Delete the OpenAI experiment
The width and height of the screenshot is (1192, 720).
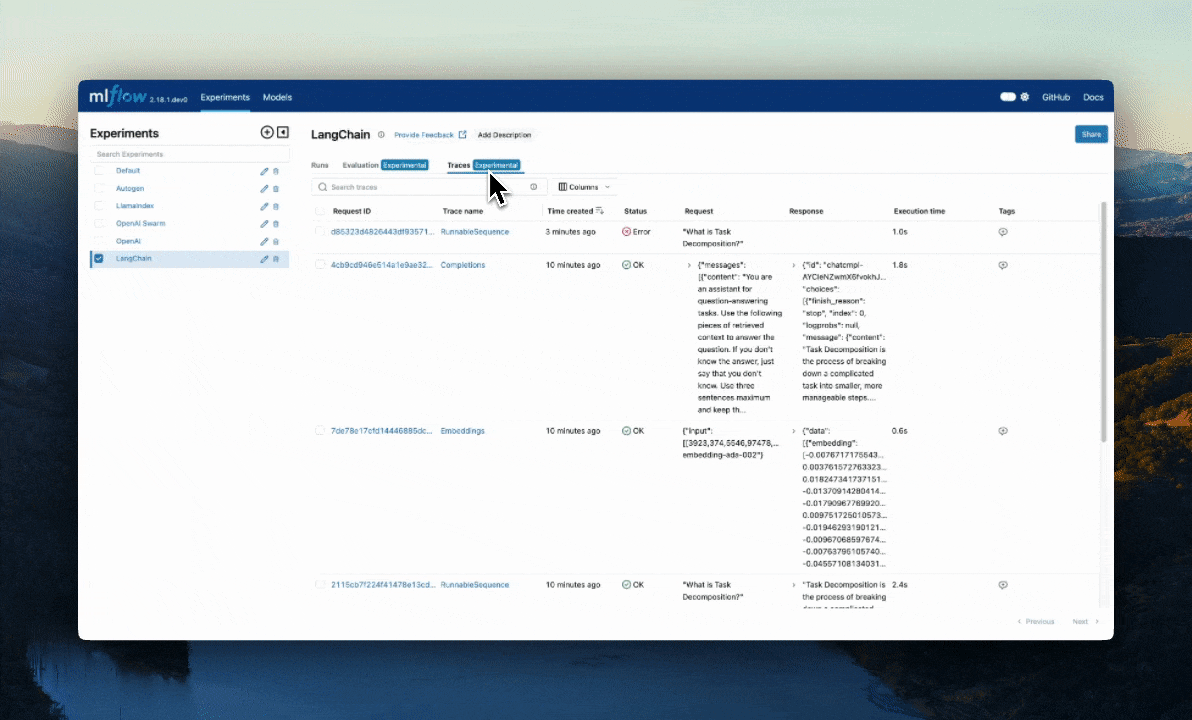click(276, 241)
